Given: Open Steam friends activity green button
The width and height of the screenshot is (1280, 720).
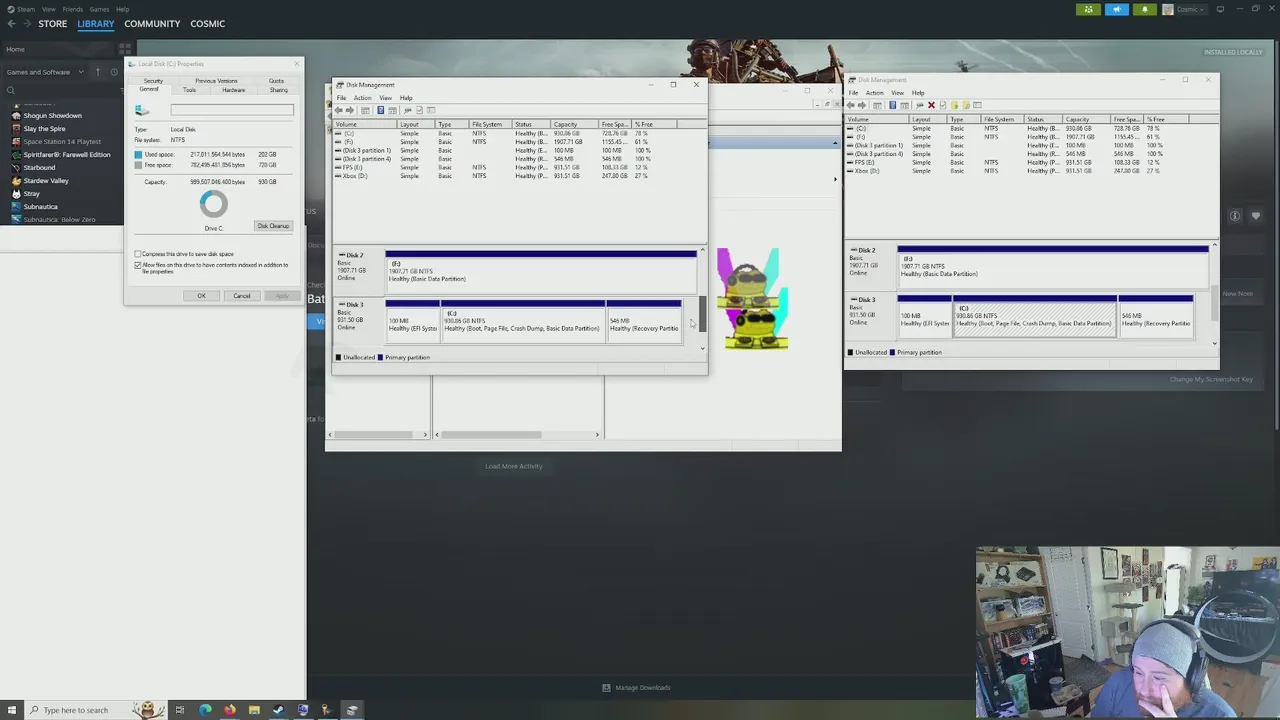Looking at the screenshot, I should (1089, 9).
